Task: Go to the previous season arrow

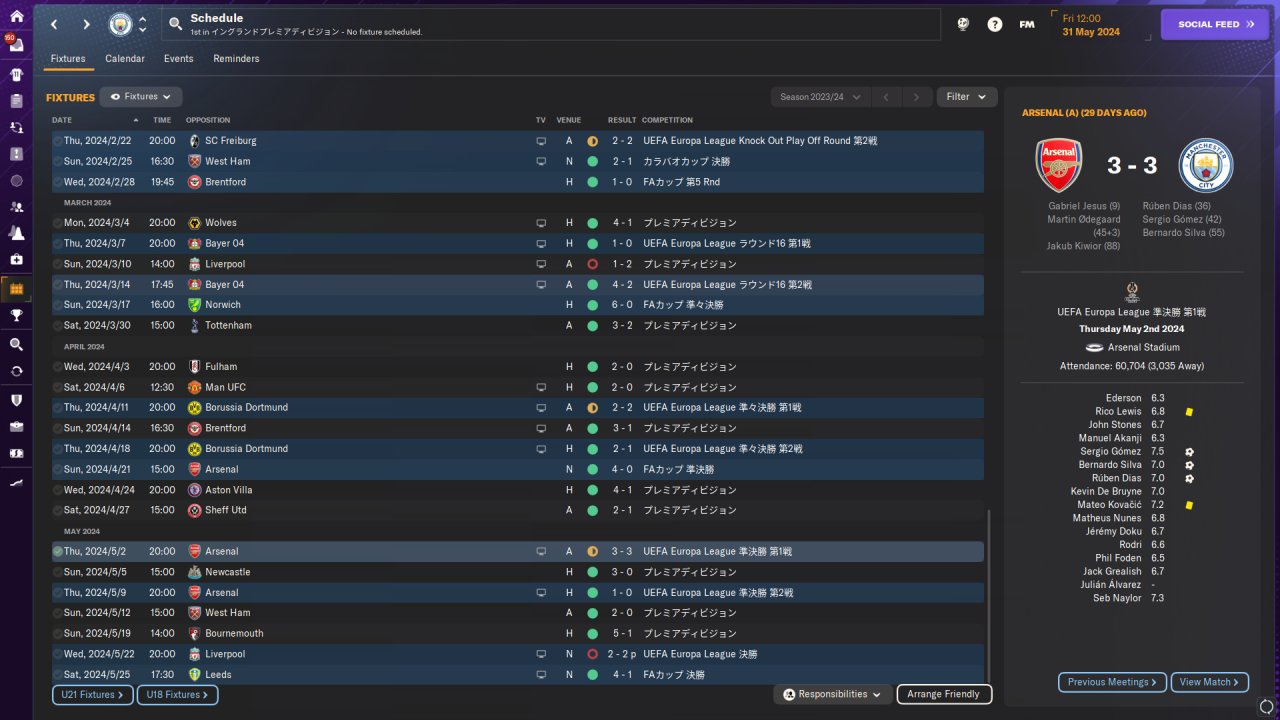Action: tap(885, 97)
